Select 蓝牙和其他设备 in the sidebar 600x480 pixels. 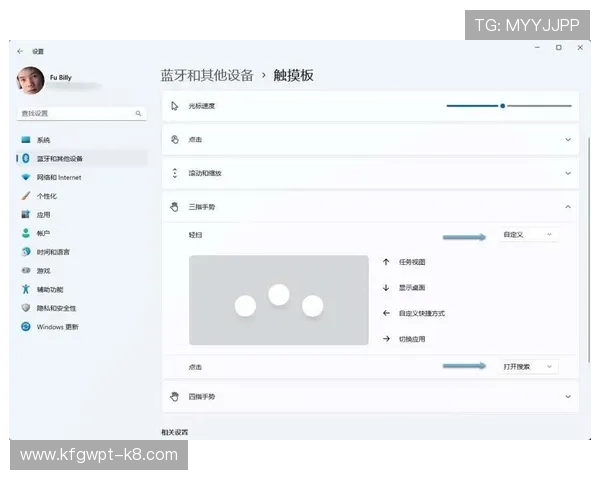tap(82, 158)
